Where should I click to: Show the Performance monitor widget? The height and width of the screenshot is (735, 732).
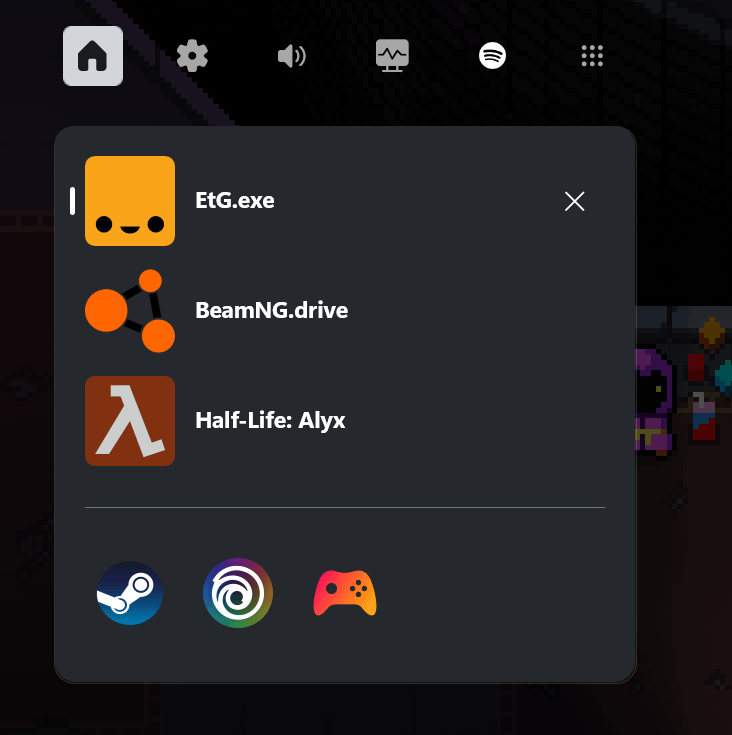tap(392, 56)
